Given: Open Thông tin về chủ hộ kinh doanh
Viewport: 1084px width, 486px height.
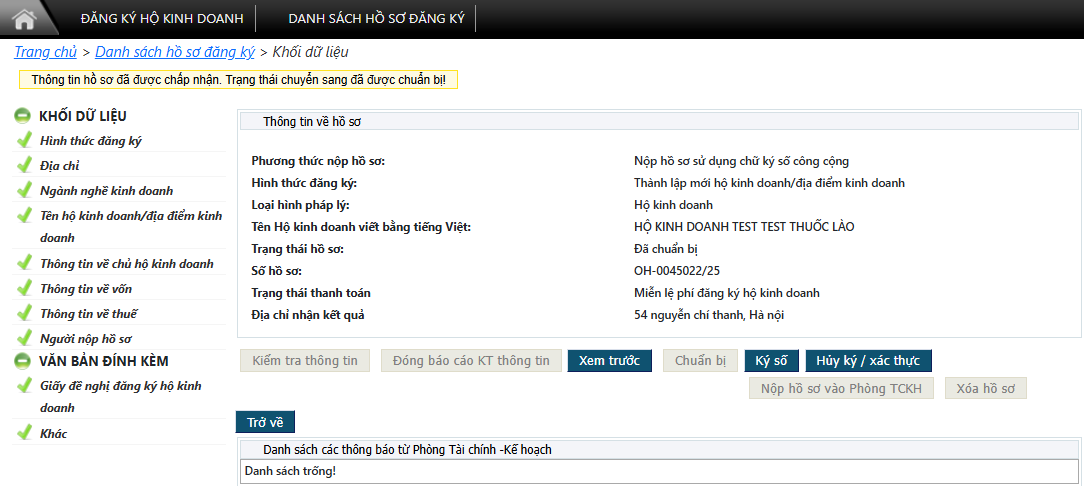Looking at the screenshot, I should tap(127, 264).
